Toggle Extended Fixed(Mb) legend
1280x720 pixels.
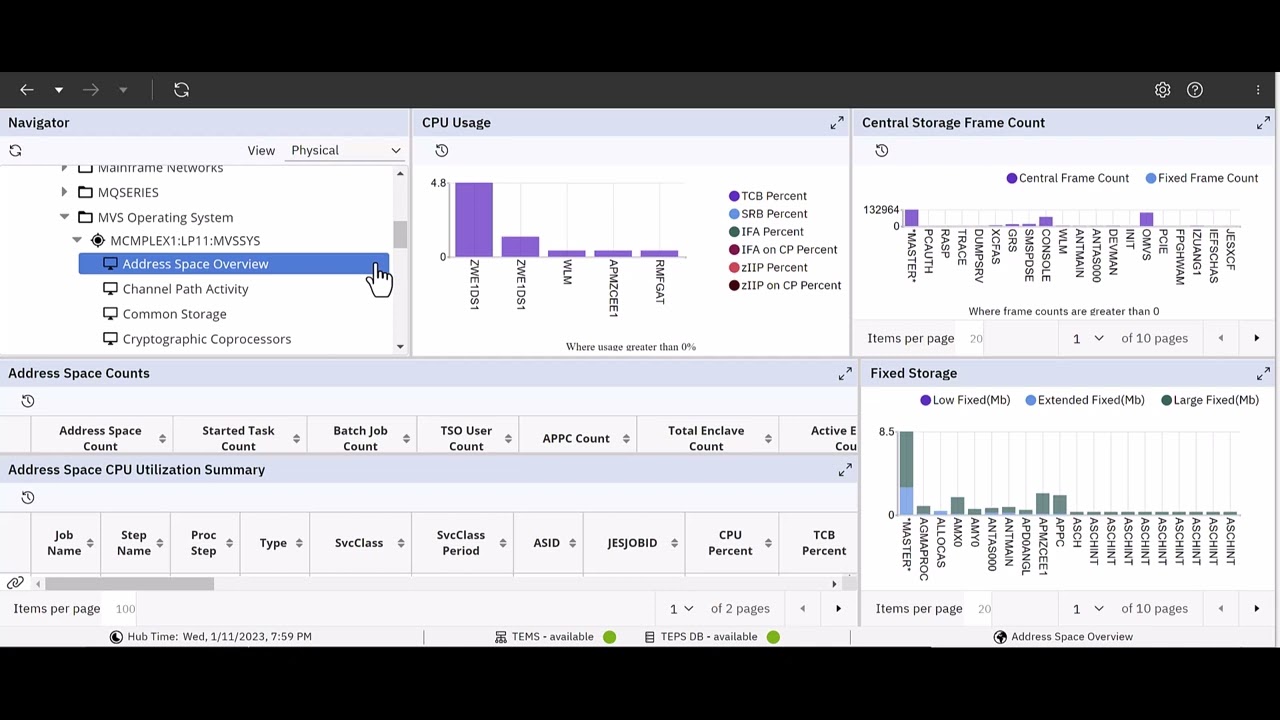pos(1085,400)
